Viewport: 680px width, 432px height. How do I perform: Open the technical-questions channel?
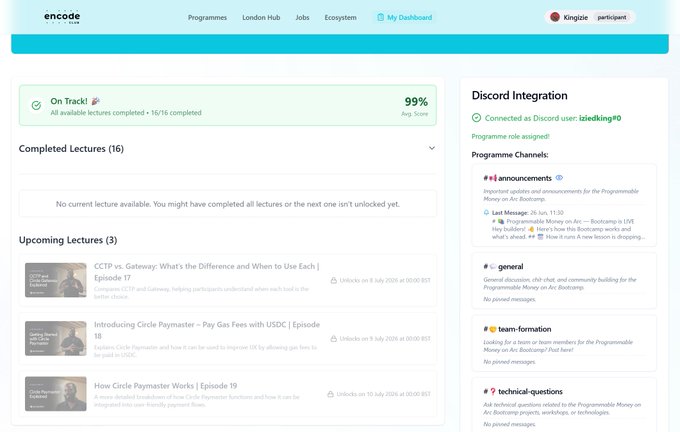[x=530, y=392]
